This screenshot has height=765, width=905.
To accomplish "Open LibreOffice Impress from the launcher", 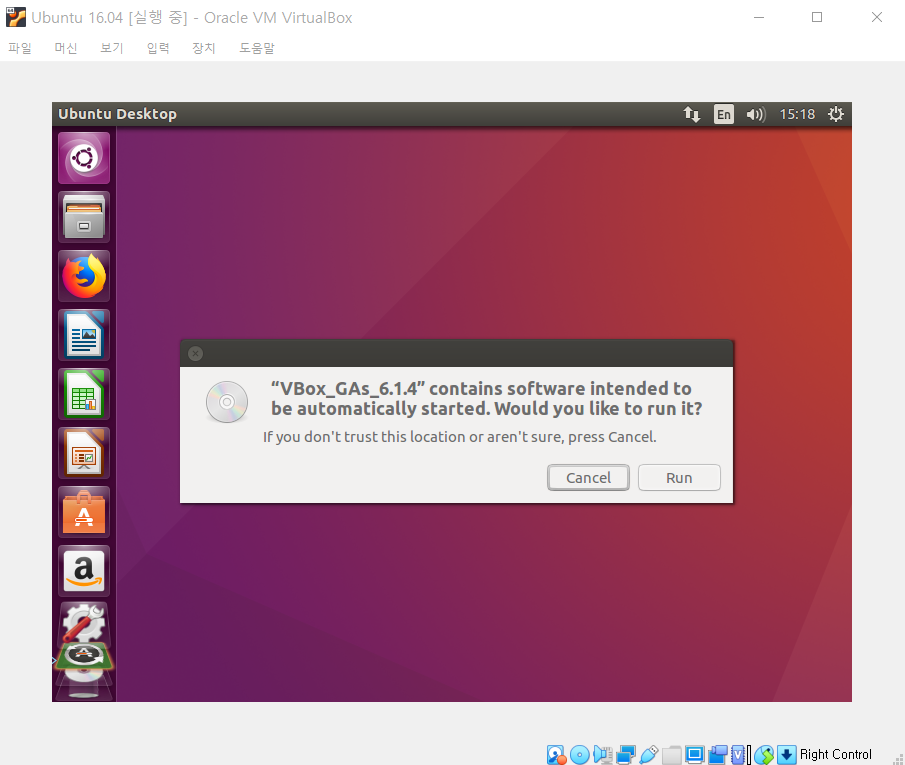I will tap(84, 453).
